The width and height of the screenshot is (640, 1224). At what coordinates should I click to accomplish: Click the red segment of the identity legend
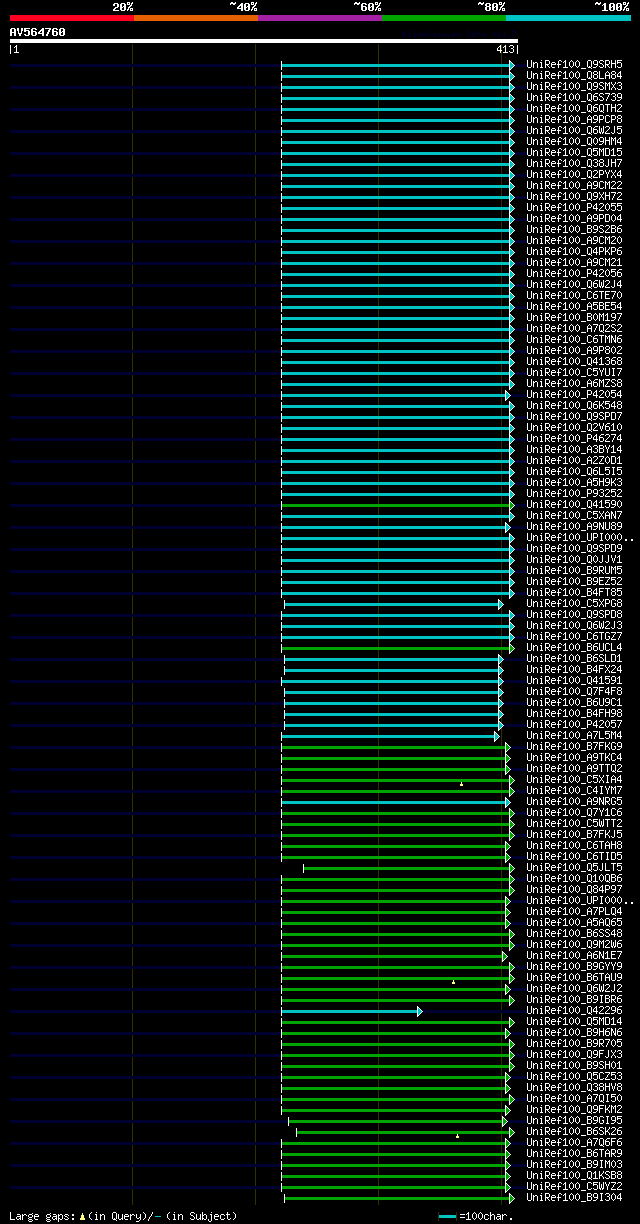[72, 18]
